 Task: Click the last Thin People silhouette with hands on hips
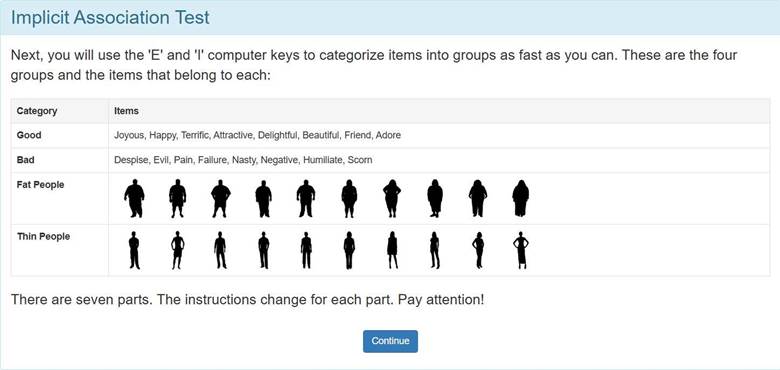click(521, 250)
